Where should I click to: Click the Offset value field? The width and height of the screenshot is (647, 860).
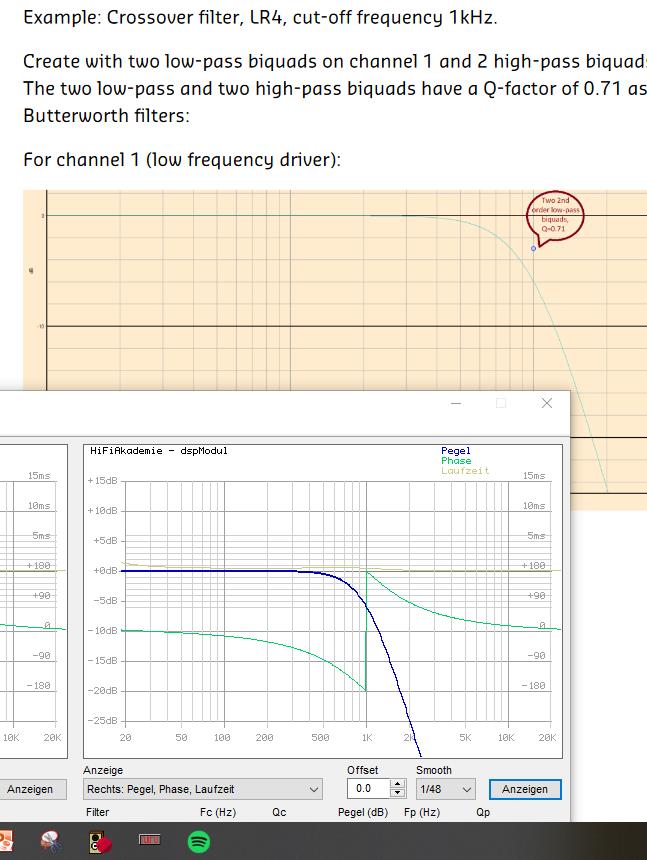tap(368, 789)
